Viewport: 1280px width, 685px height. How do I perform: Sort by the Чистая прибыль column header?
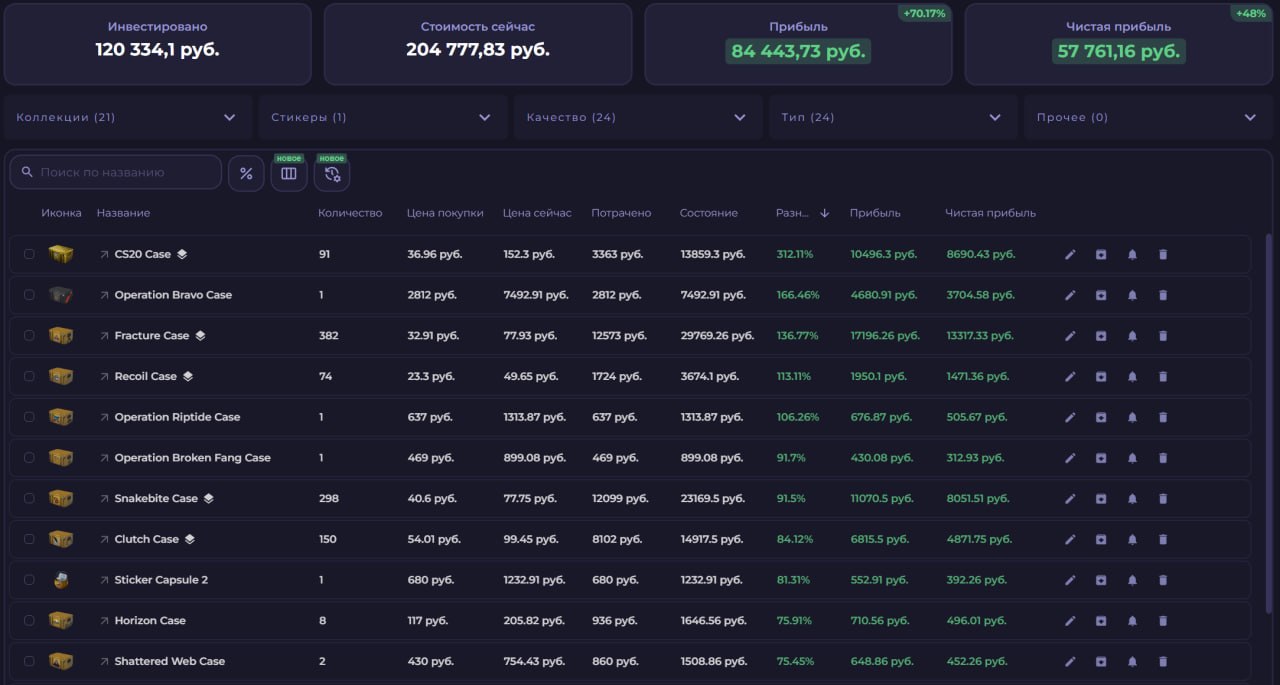[x=990, y=213]
